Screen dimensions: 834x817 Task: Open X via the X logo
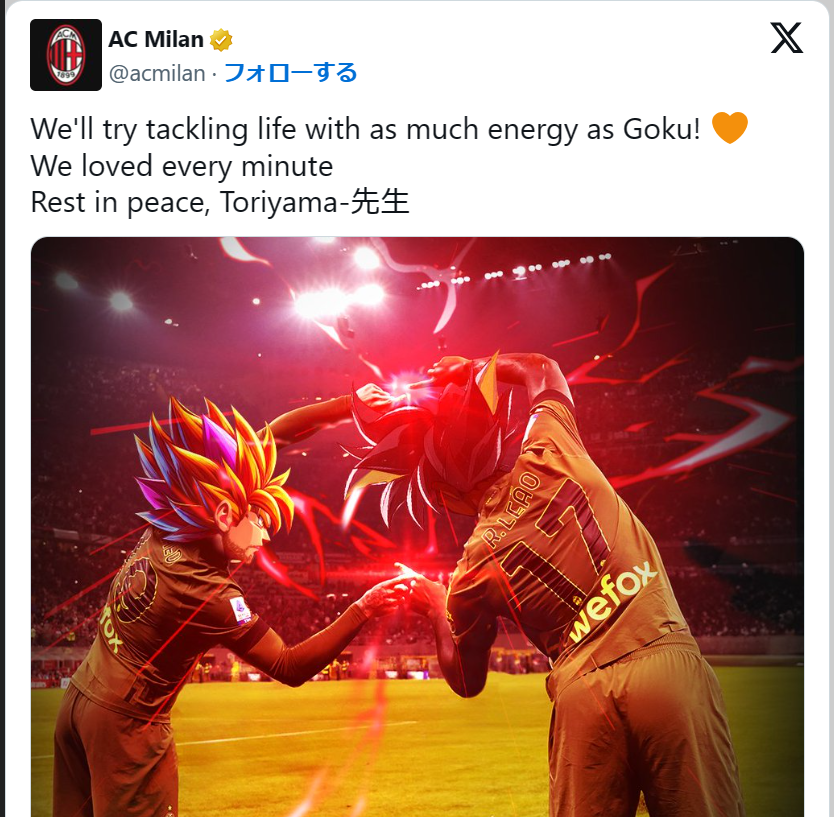coord(787,38)
